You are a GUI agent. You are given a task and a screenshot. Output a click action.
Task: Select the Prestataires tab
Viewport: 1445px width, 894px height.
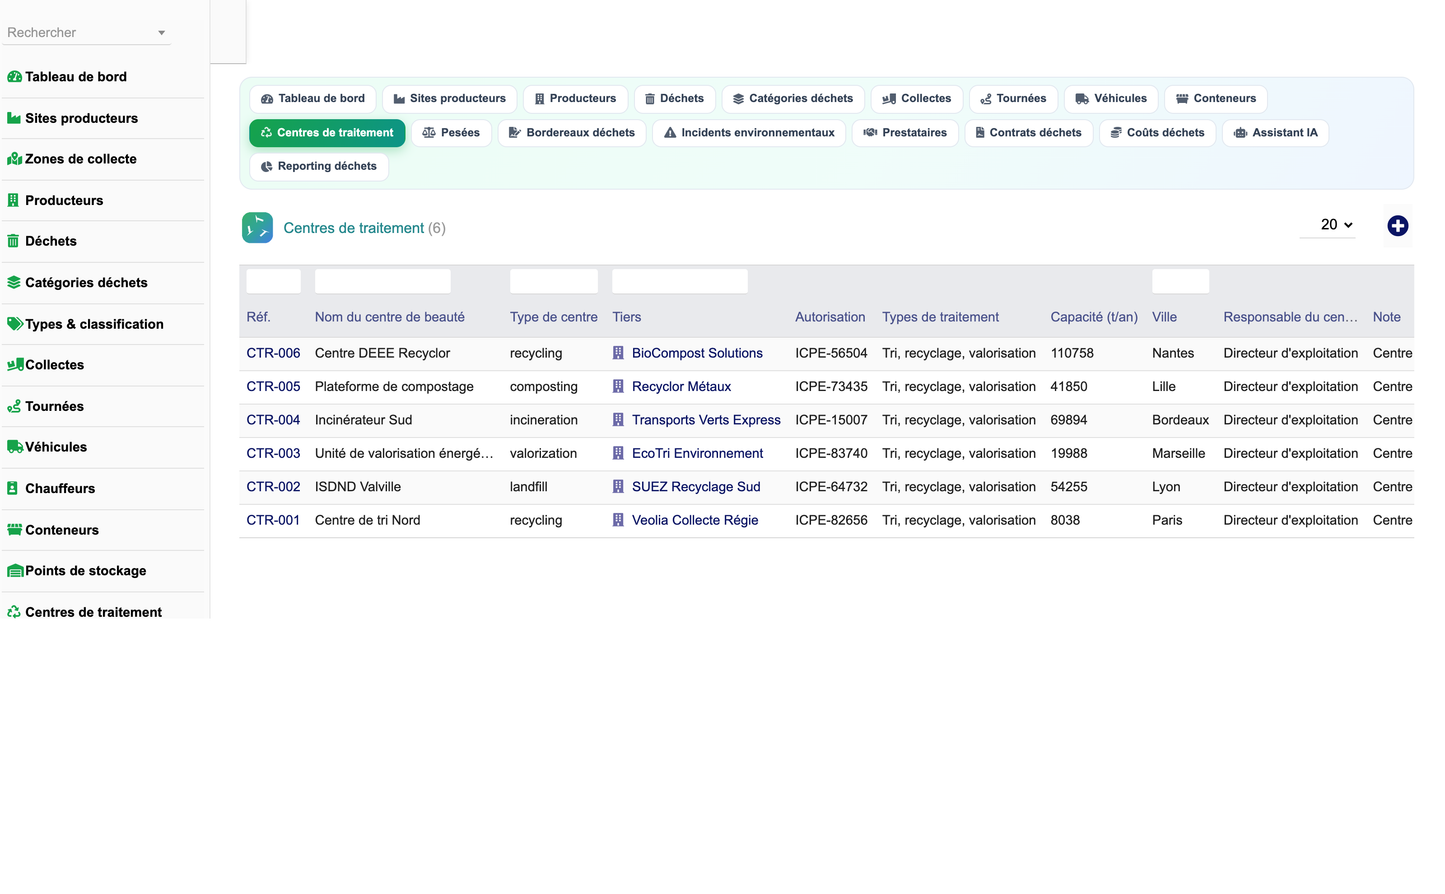click(x=906, y=133)
